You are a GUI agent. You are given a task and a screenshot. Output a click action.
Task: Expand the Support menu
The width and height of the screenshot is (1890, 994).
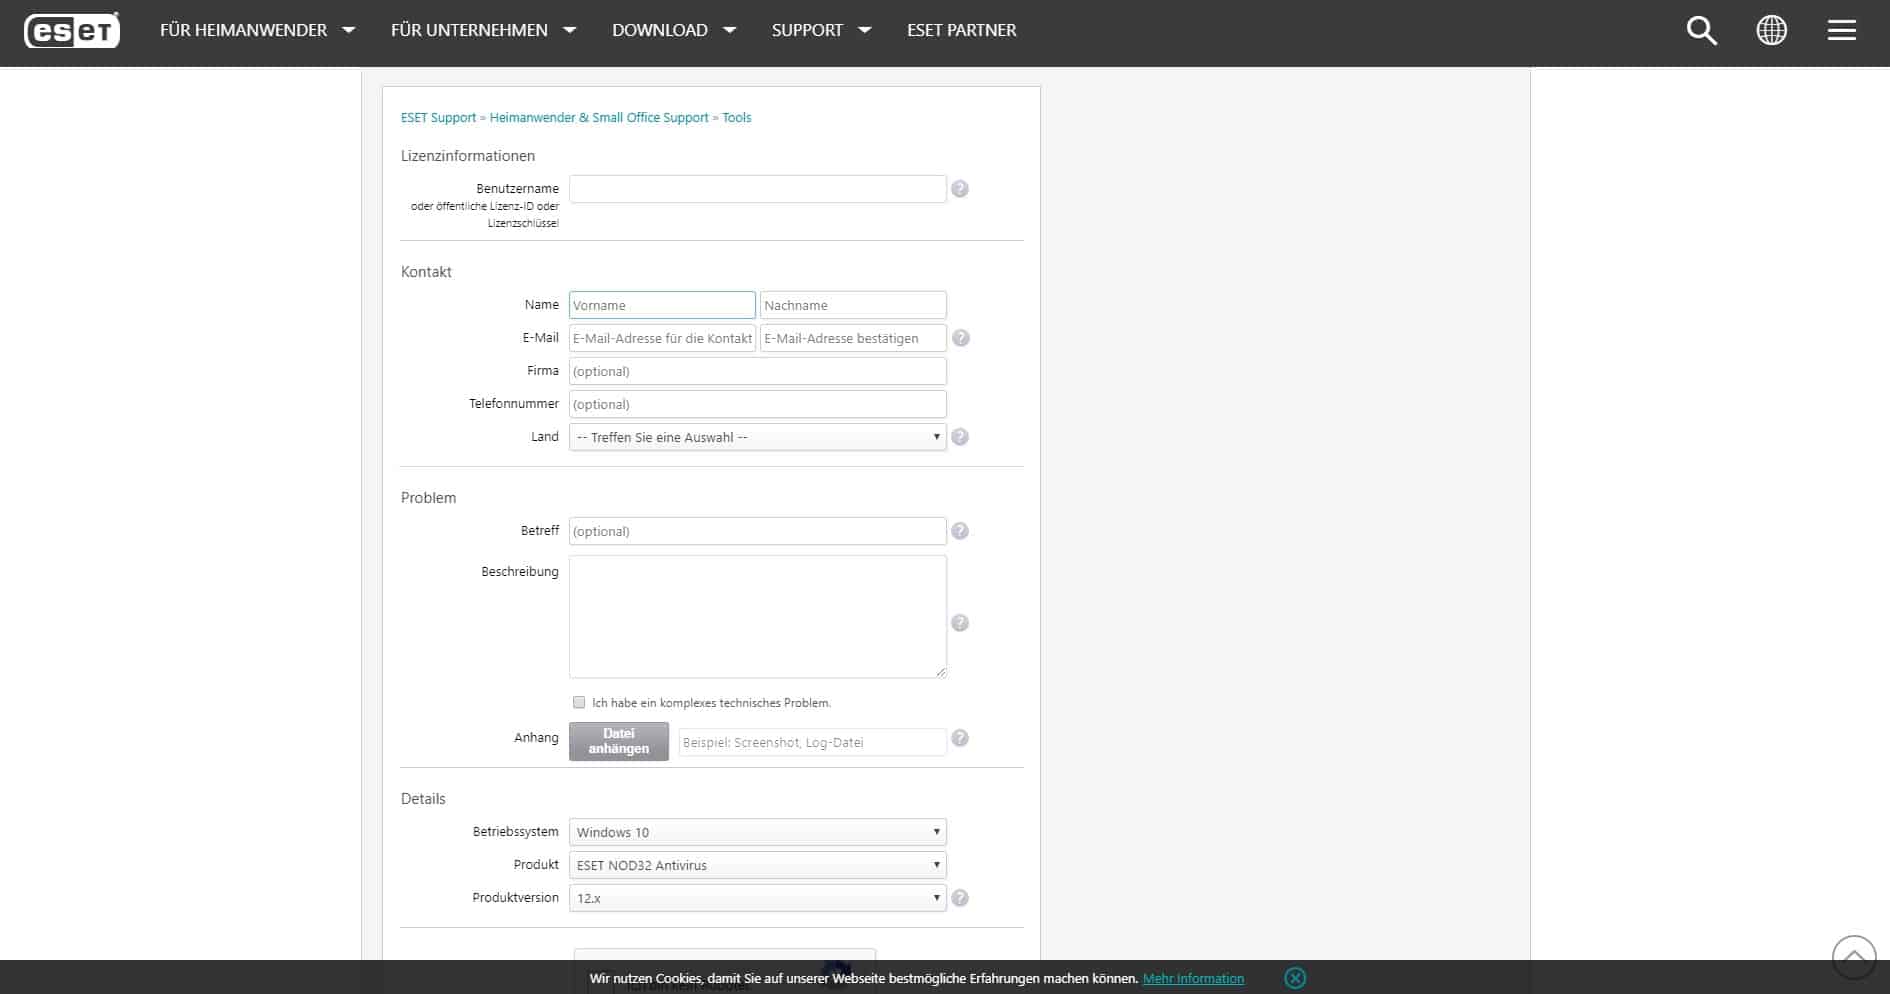(821, 30)
